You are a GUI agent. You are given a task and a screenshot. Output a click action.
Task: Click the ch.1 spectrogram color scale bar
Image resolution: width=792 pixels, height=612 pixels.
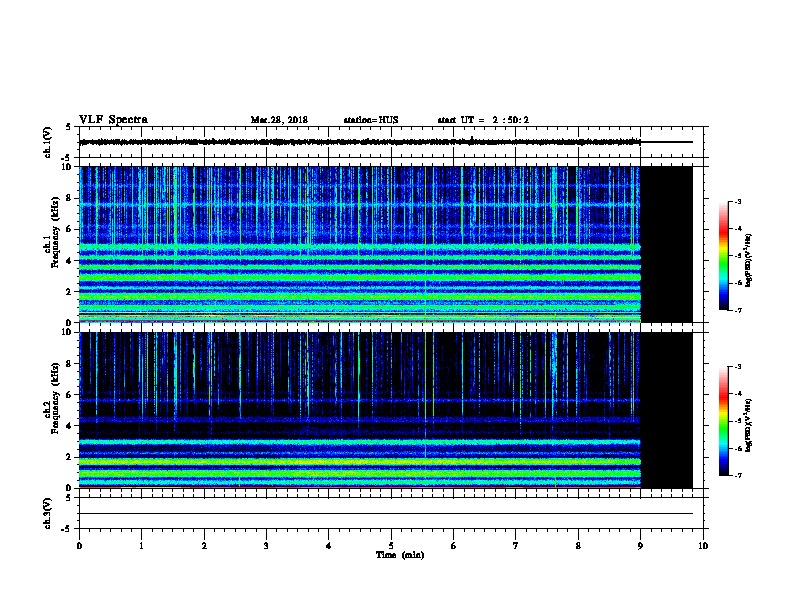[x=724, y=256]
